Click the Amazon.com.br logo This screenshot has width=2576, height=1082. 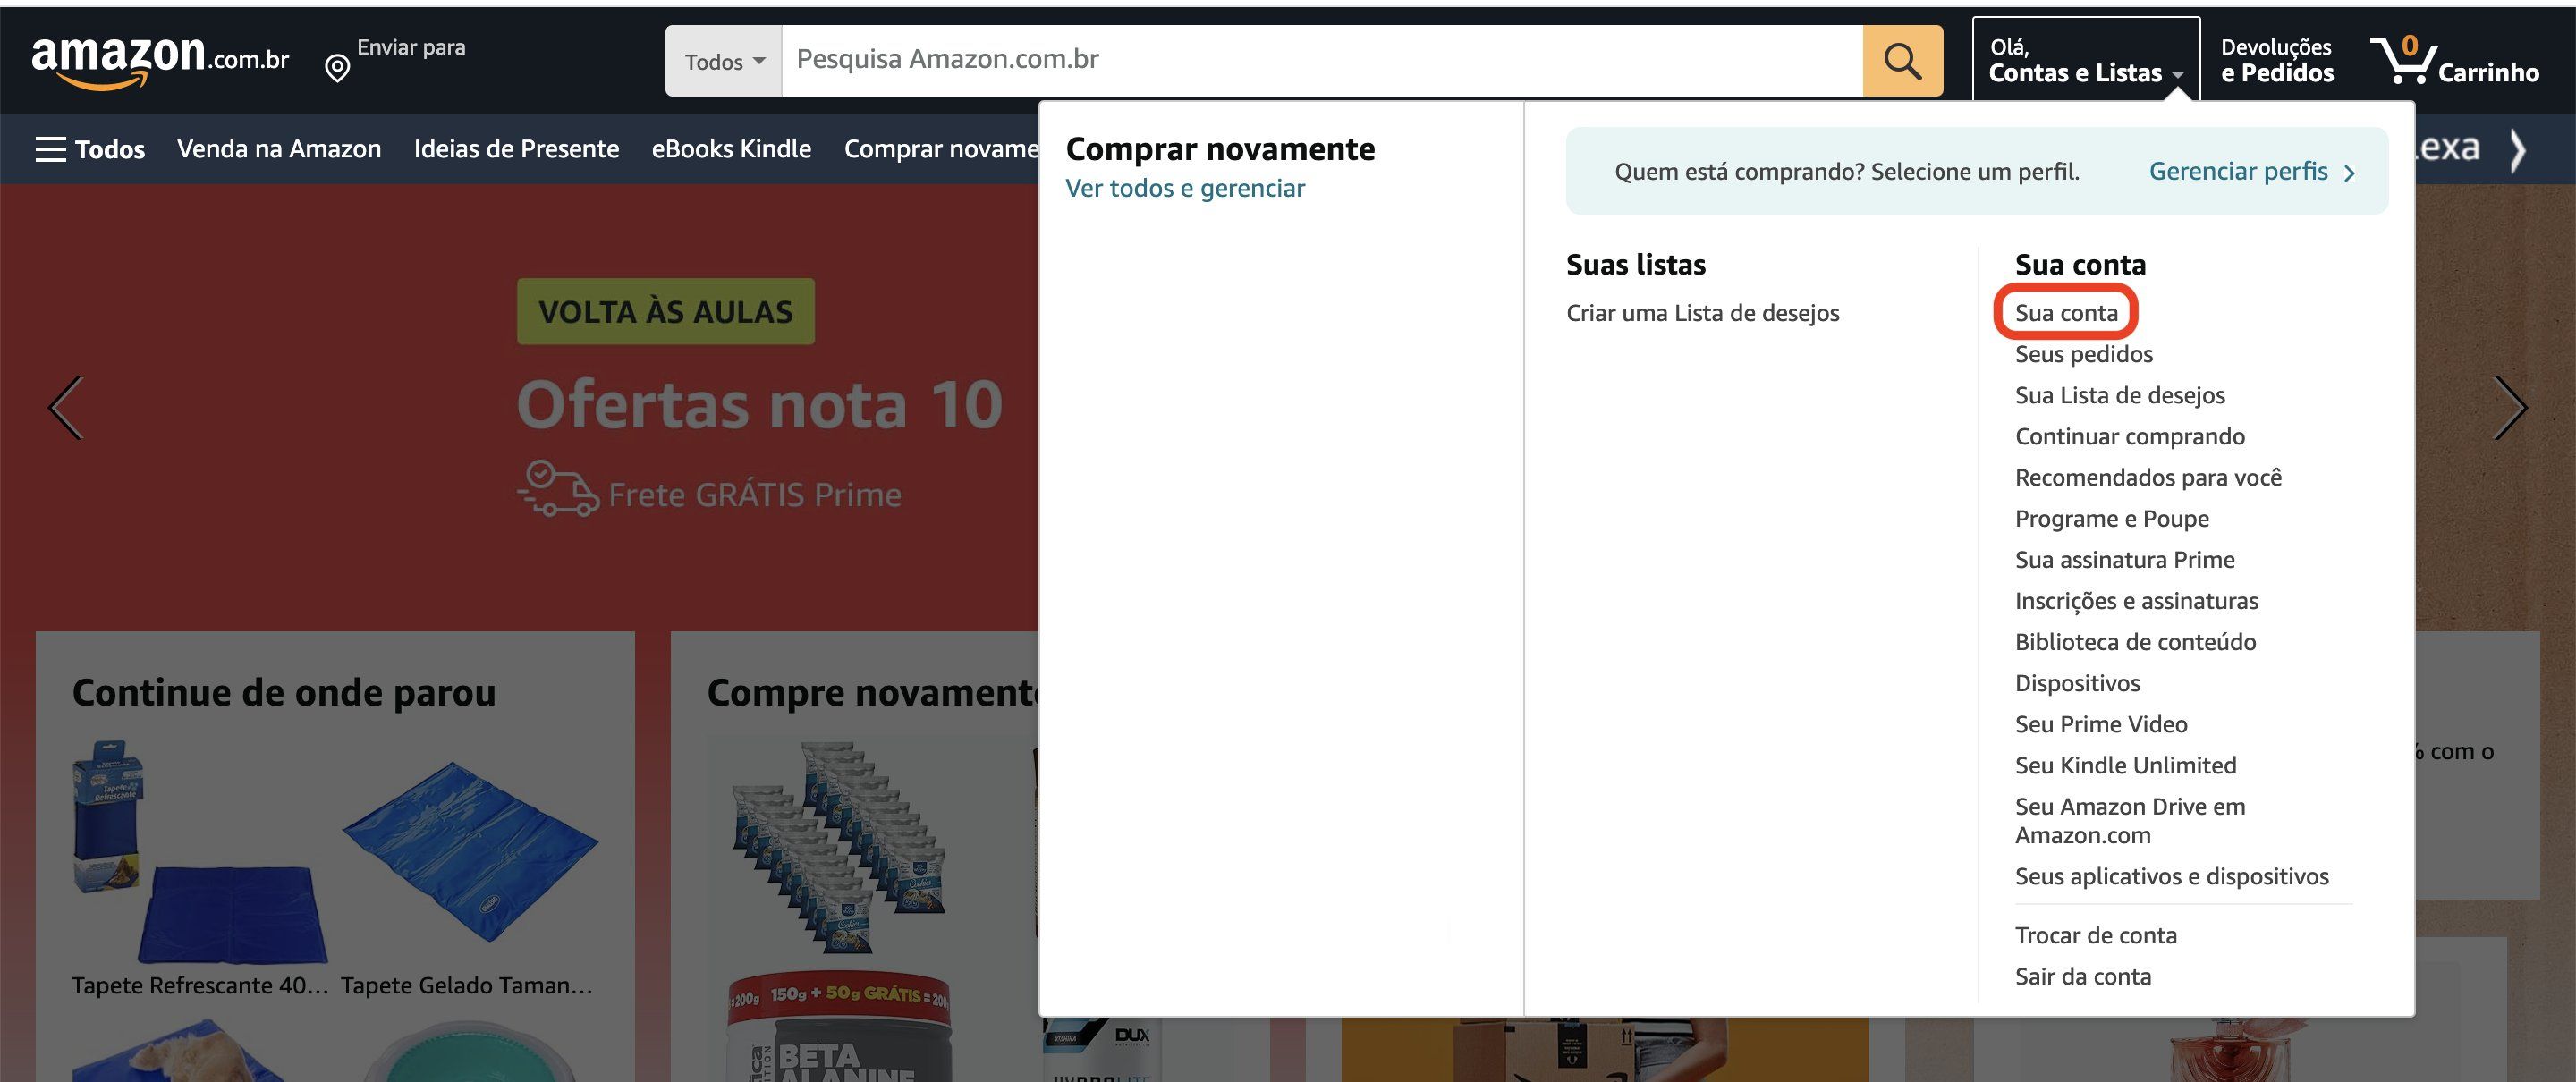(160, 60)
